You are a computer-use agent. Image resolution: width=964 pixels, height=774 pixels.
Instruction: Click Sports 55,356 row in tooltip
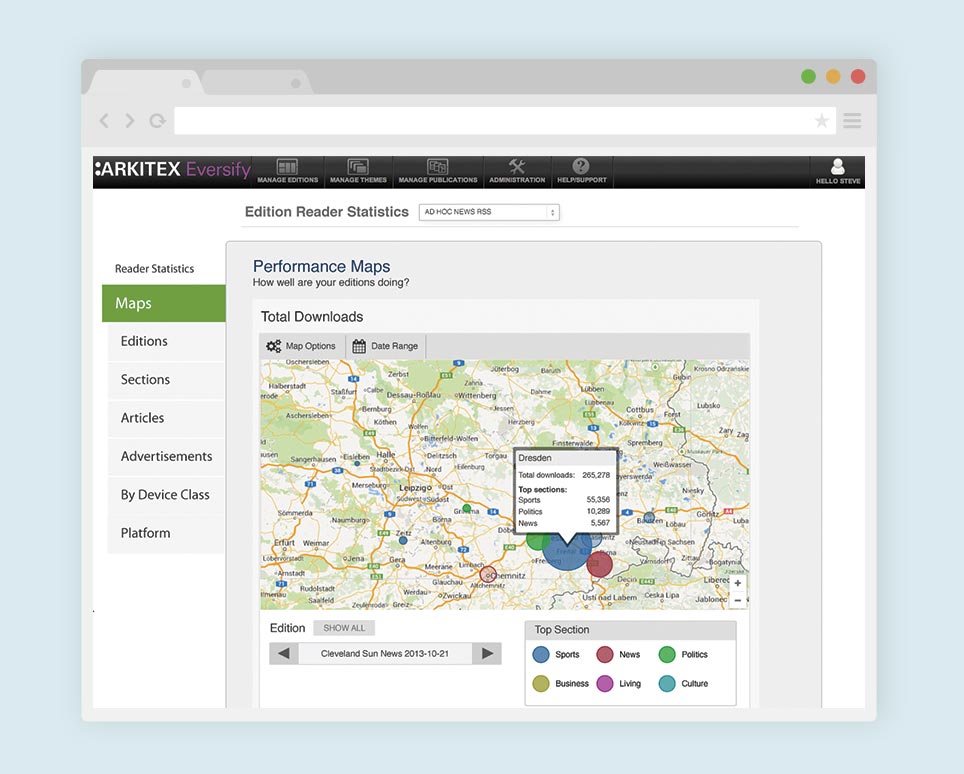[564, 500]
